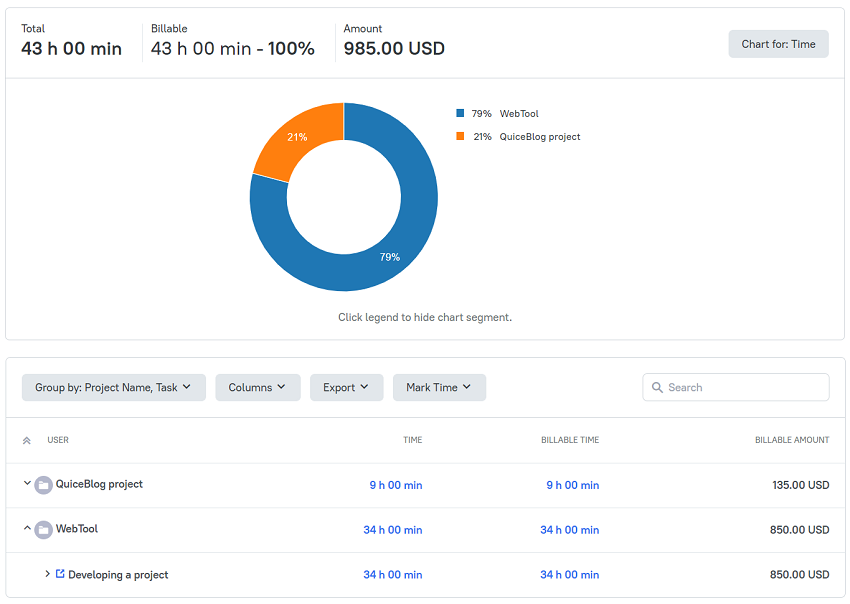Click the QuiceBlog project legend label
850x604 pixels.
pyautogui.click(x=540, y=137)
